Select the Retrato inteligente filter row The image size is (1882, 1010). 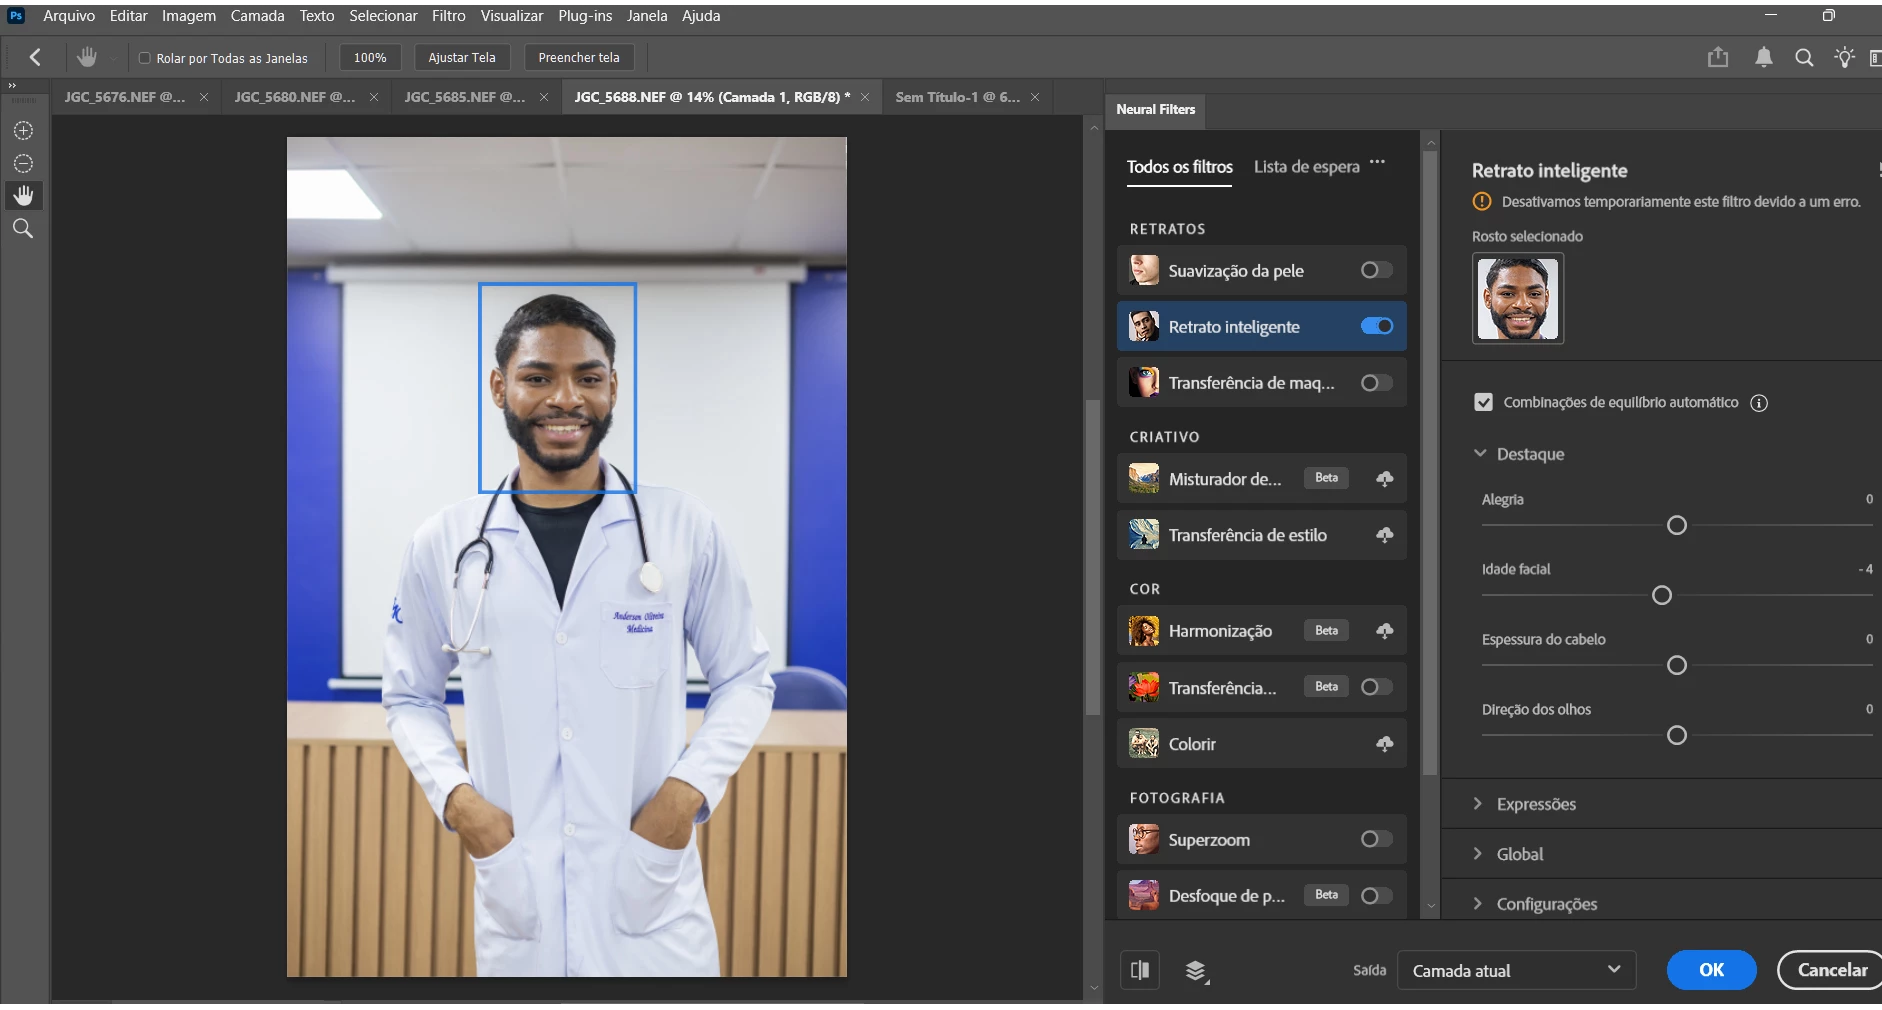[1261, 326]
